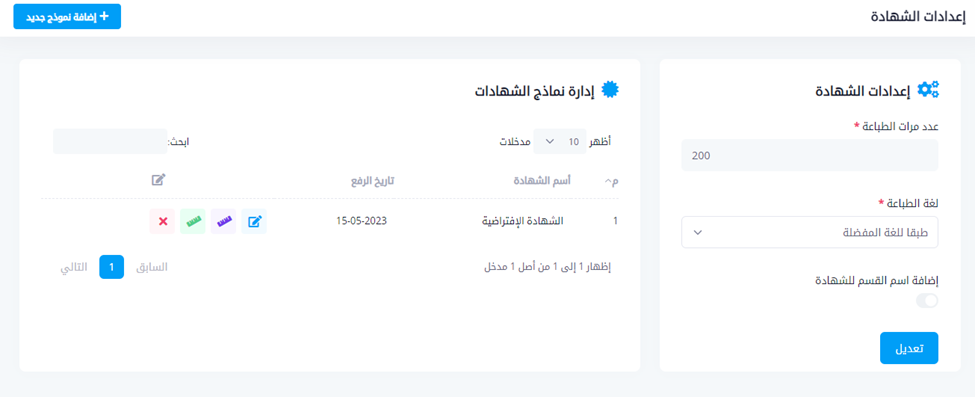Click the تعديل button
The width and height of the screenshot is (975, 397).
909,348
